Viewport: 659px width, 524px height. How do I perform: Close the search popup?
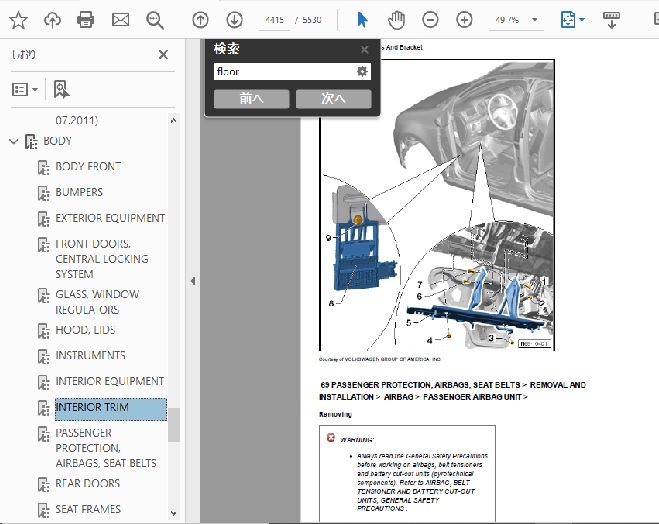(364, 50)
